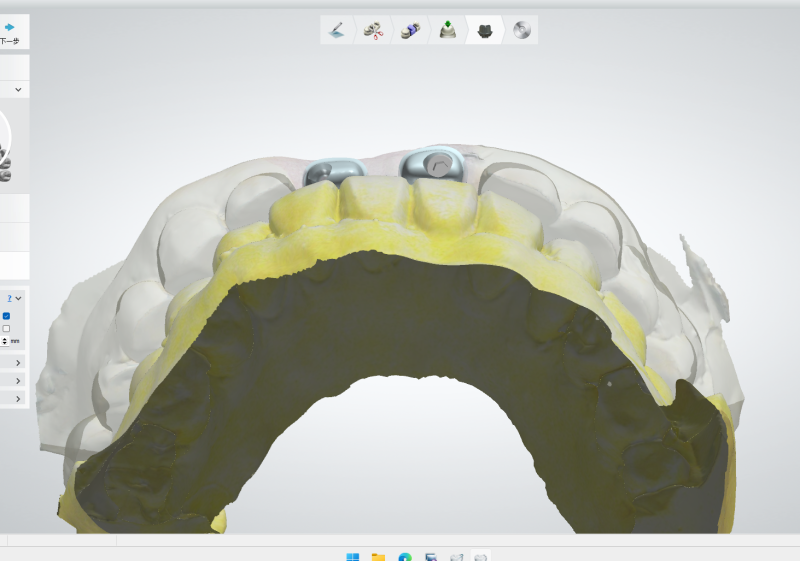Image resolution: width=800 pixels, height=561 pixels.
Task: Expand the first collapsed panel row
Action: 18,362
